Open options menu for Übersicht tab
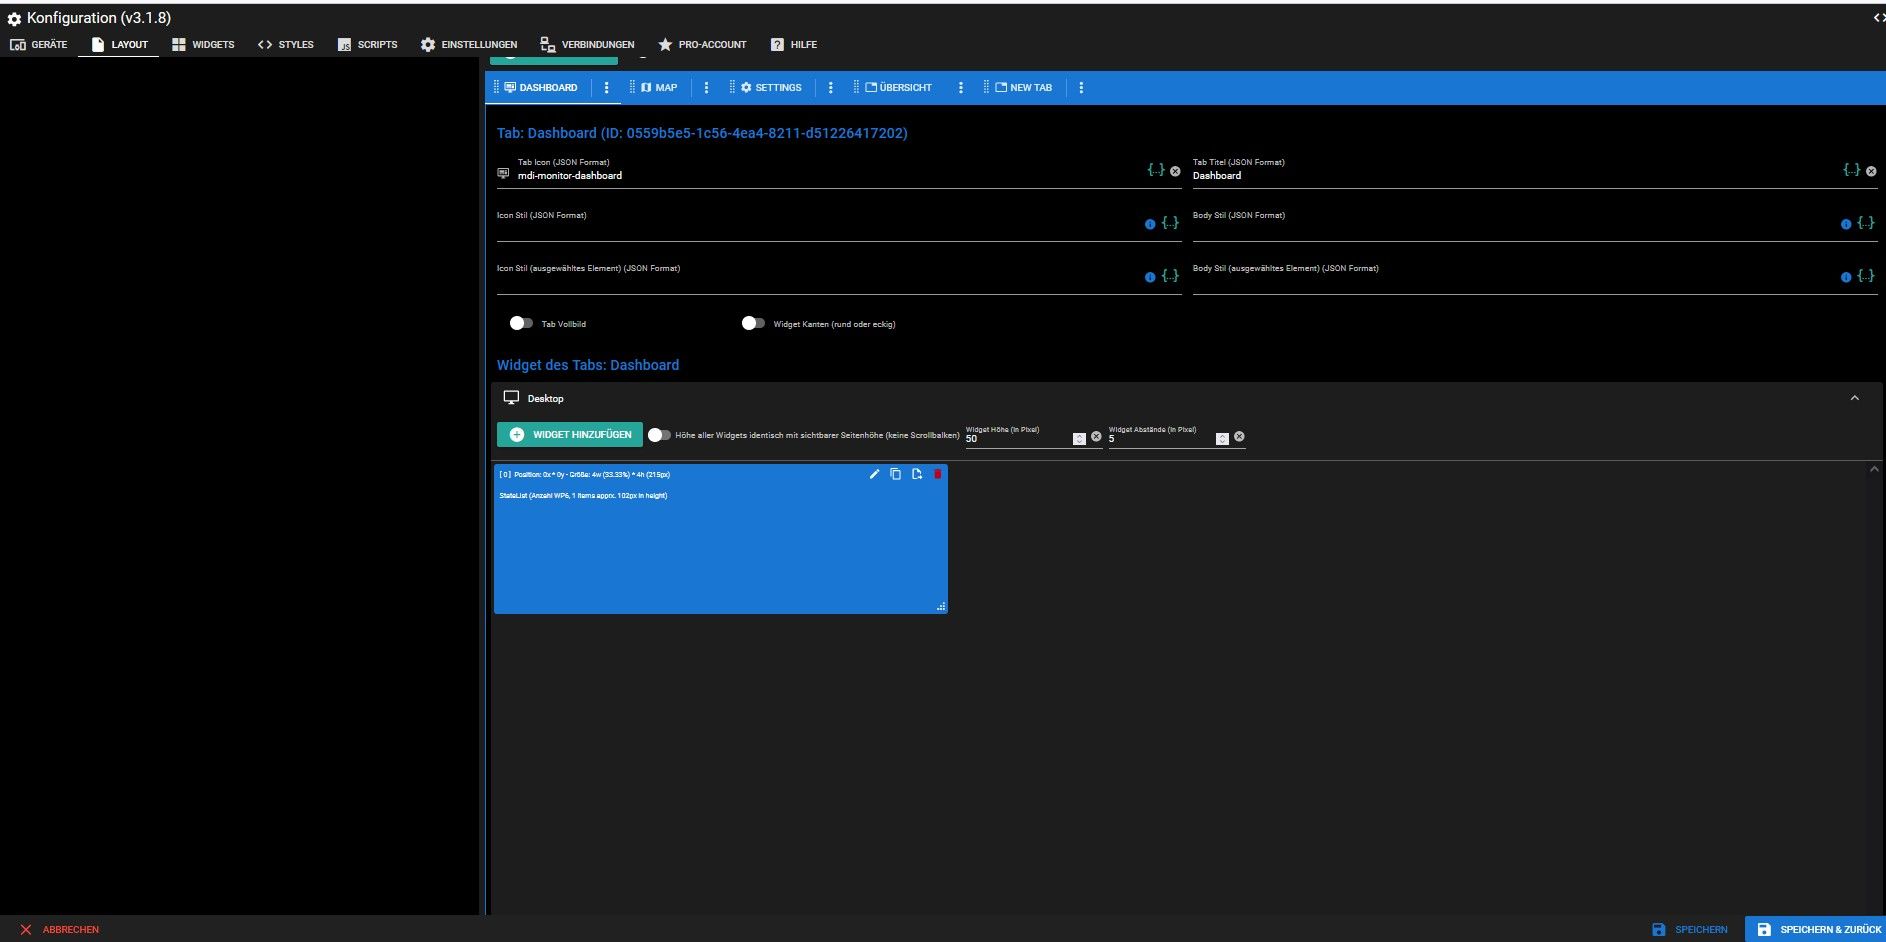The height and width of the screenshot is (942, 1886). coord(960,88)
